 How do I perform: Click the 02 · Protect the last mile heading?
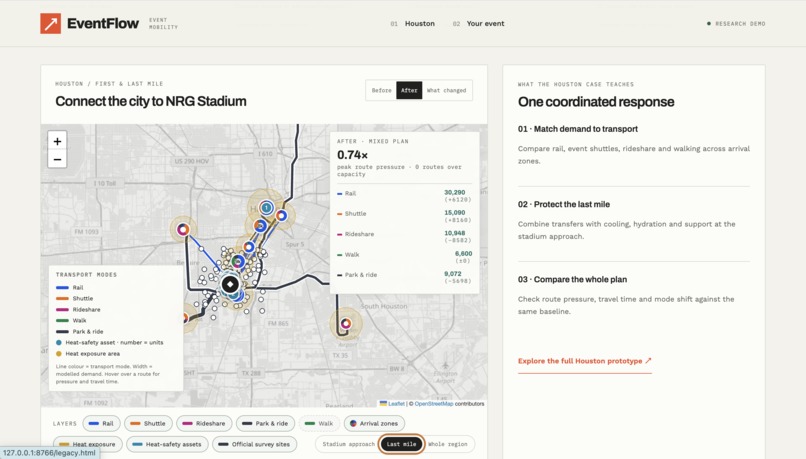coord(564,204)
